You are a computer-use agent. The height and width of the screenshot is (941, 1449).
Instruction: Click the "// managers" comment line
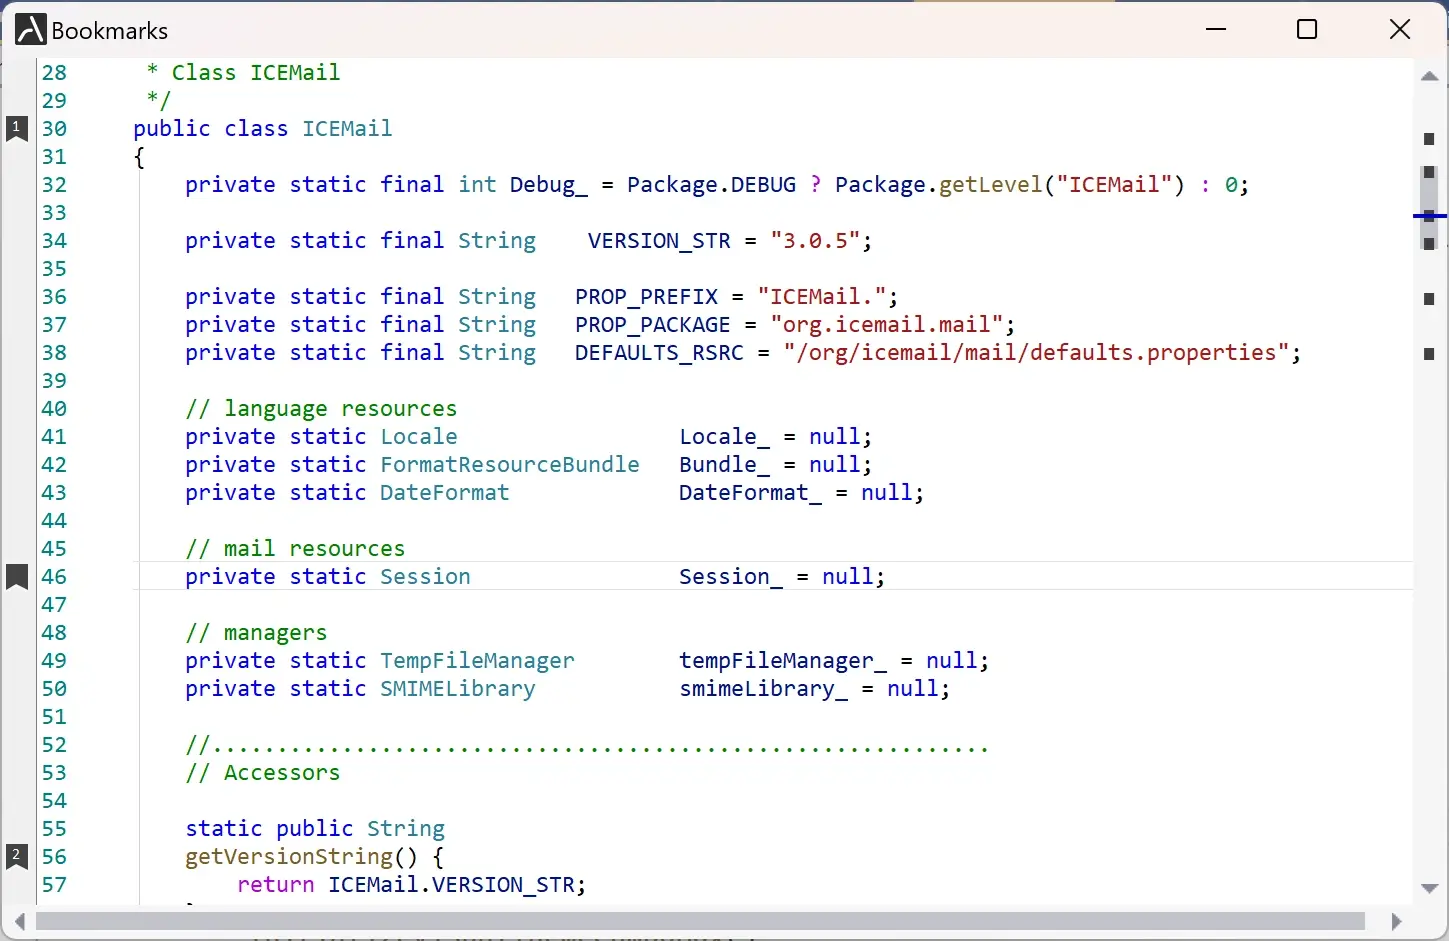(256, 633)
